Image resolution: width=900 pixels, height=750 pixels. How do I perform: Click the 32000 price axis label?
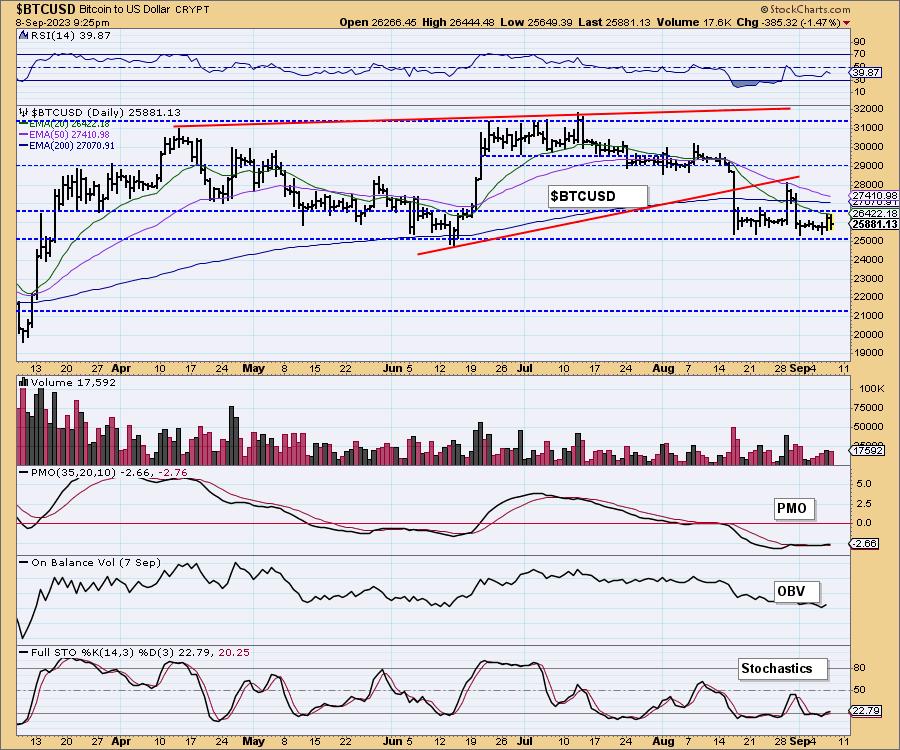[x=868, y=108]
